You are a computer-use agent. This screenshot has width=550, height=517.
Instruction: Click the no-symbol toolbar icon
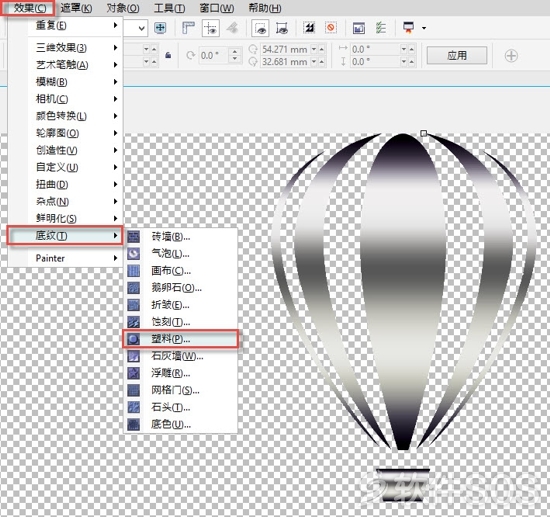pyautogui.click(x=331, y=27)
